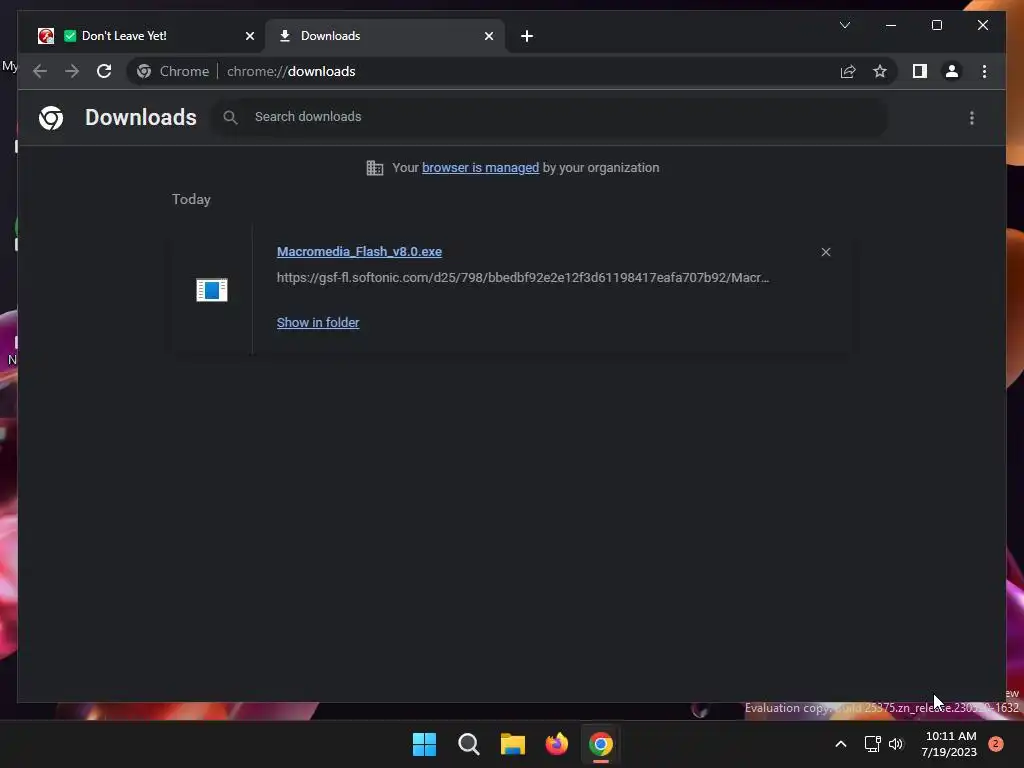Click Show in folder link
1024x768 pixels.
[x=318, y=323]
